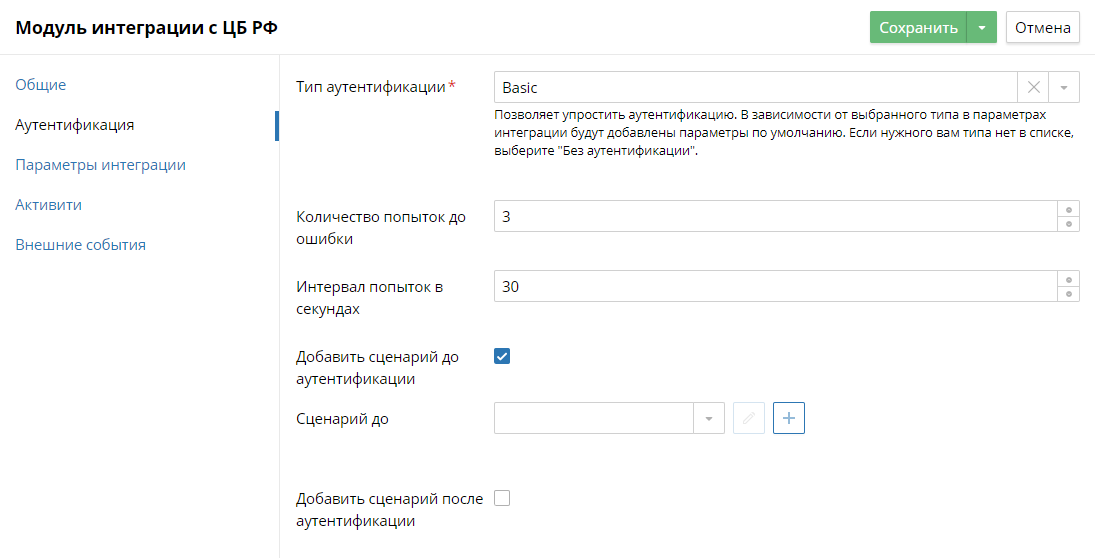This screenshot has width=1095, height=558.
Task: Expand the Сценарий до dropdown list
Action: 709,418
